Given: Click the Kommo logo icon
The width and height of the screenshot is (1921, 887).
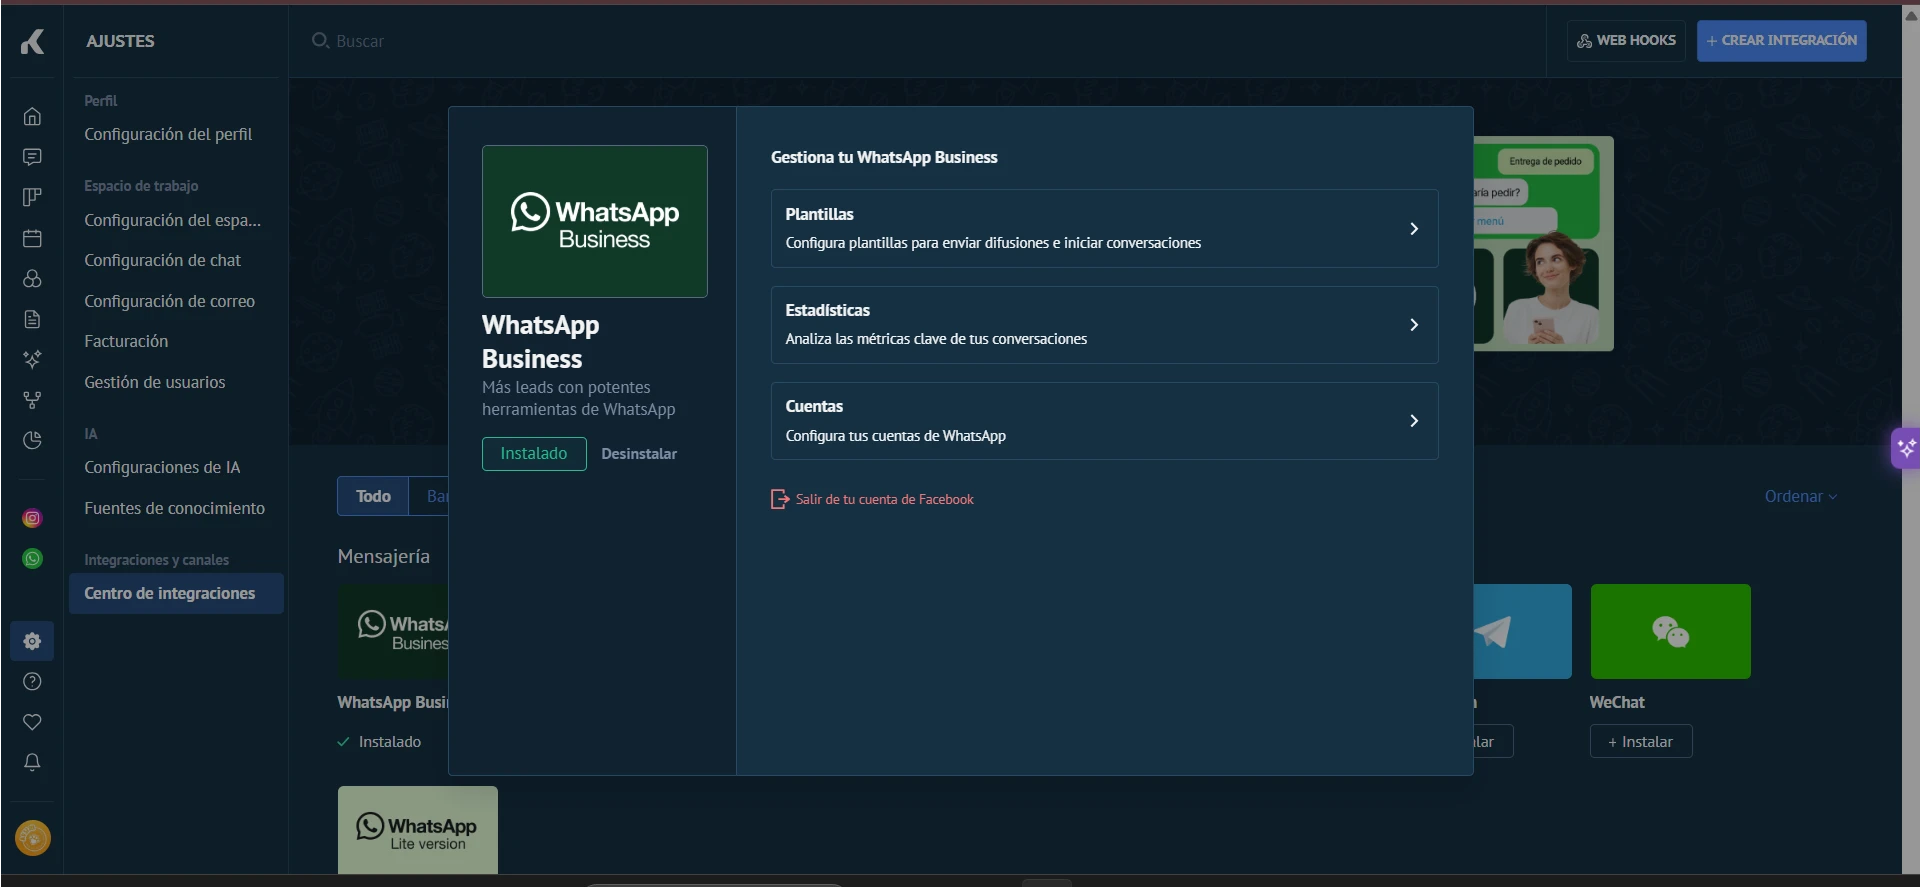Looking at the screenshot, I should tap(33, 41).
